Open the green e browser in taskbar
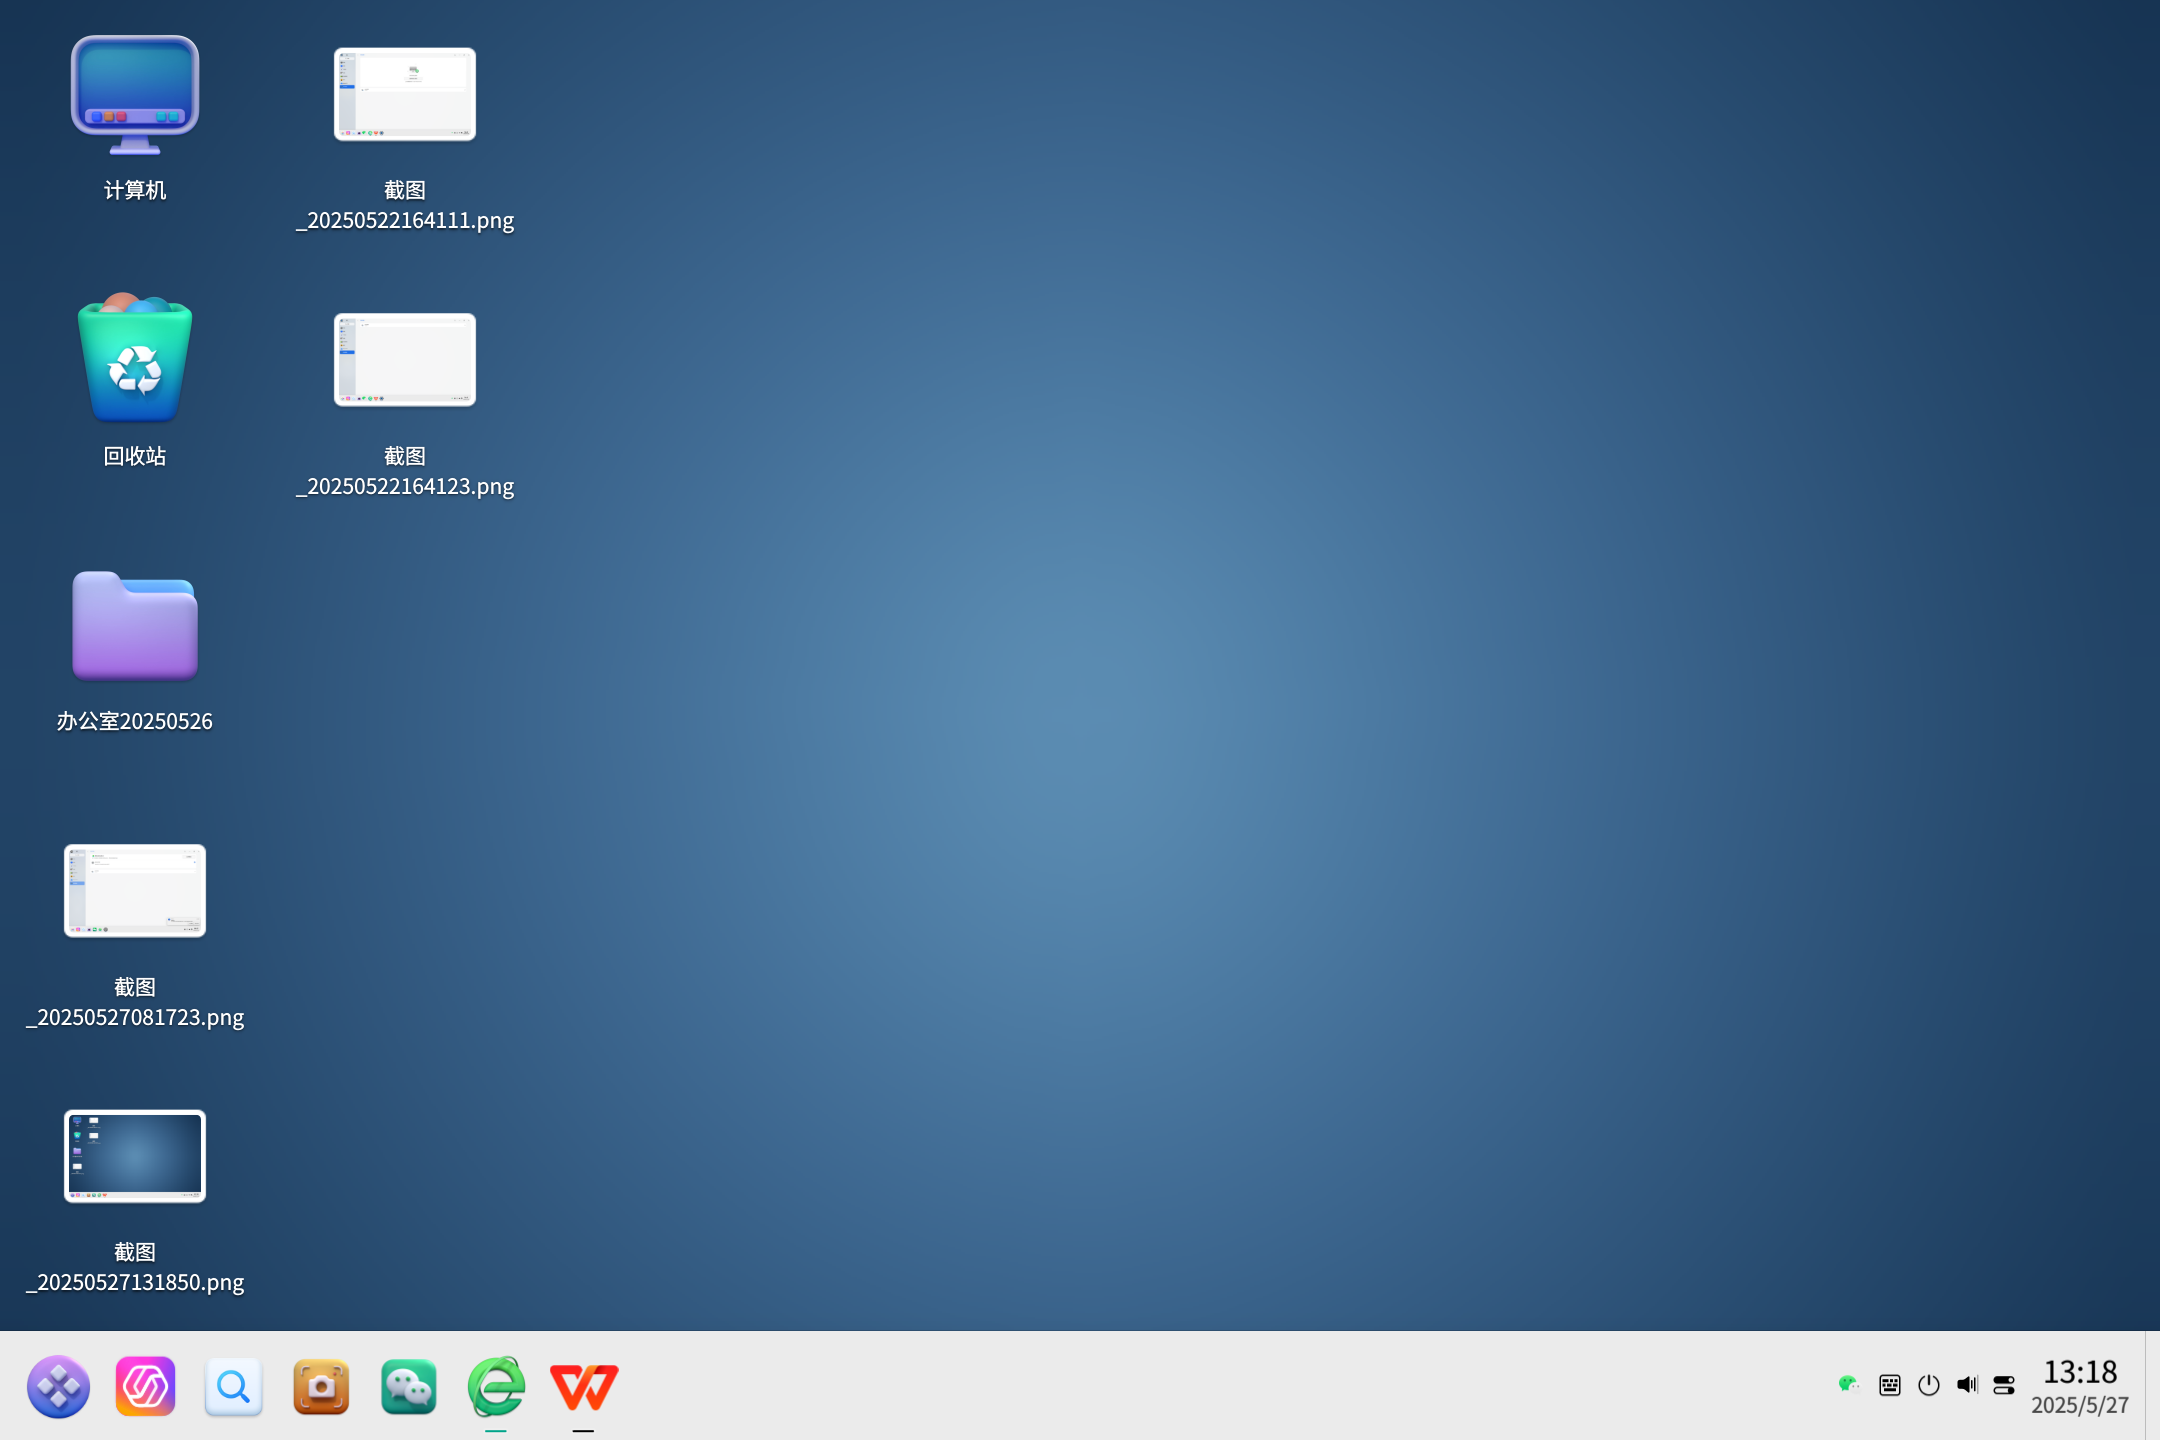Viewport: 2160px width, 1440px height. tap(496, 1386)
